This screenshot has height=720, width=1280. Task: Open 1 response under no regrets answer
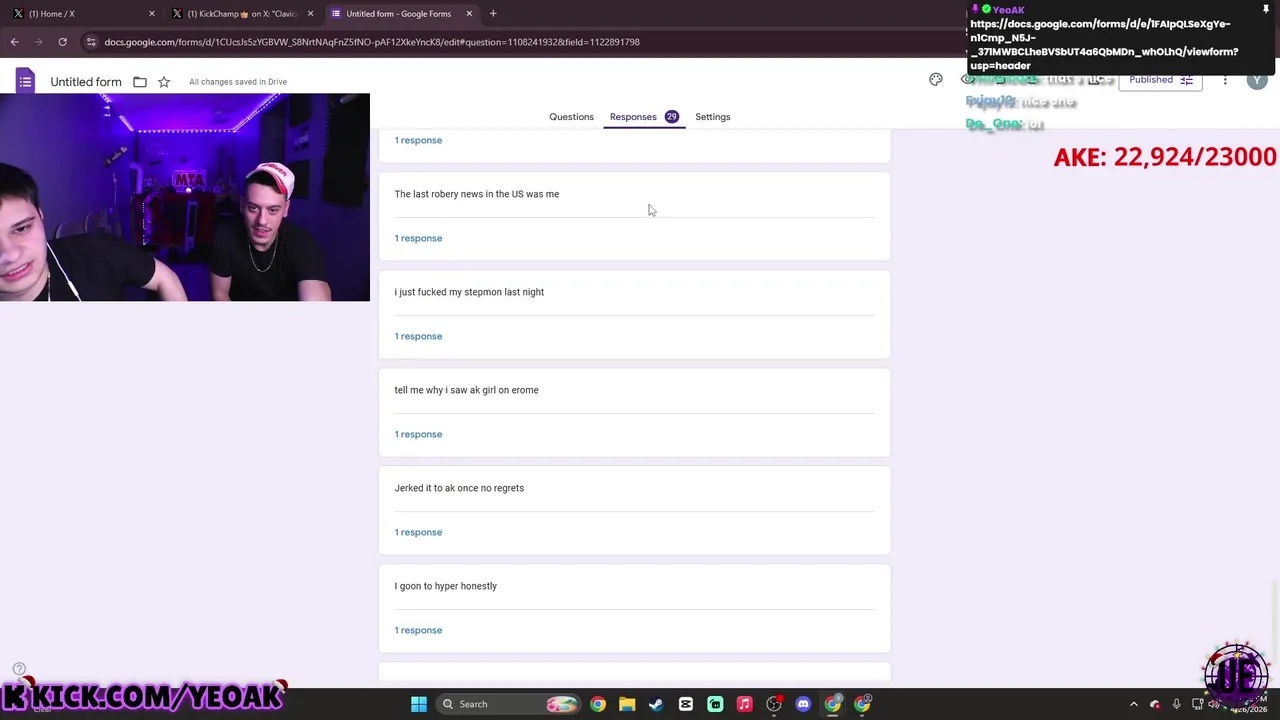pos(418,532)
